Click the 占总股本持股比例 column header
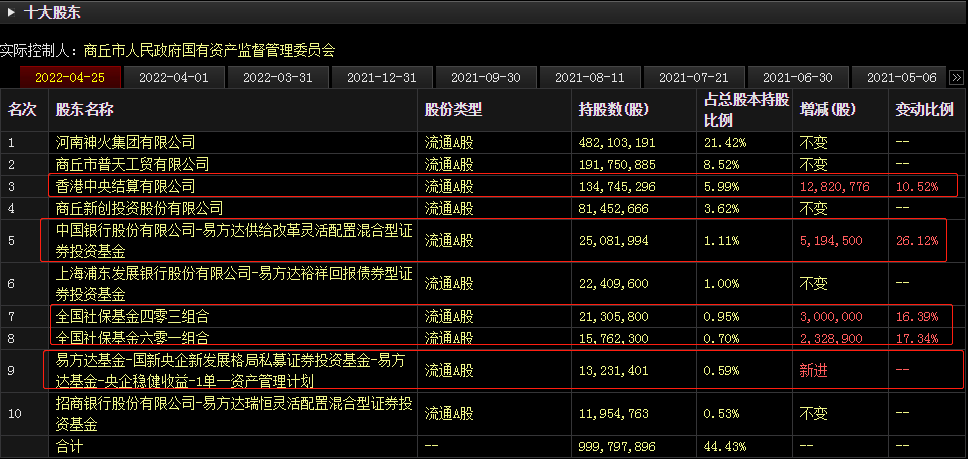This screenshot has width=968, height=459. 746,110
